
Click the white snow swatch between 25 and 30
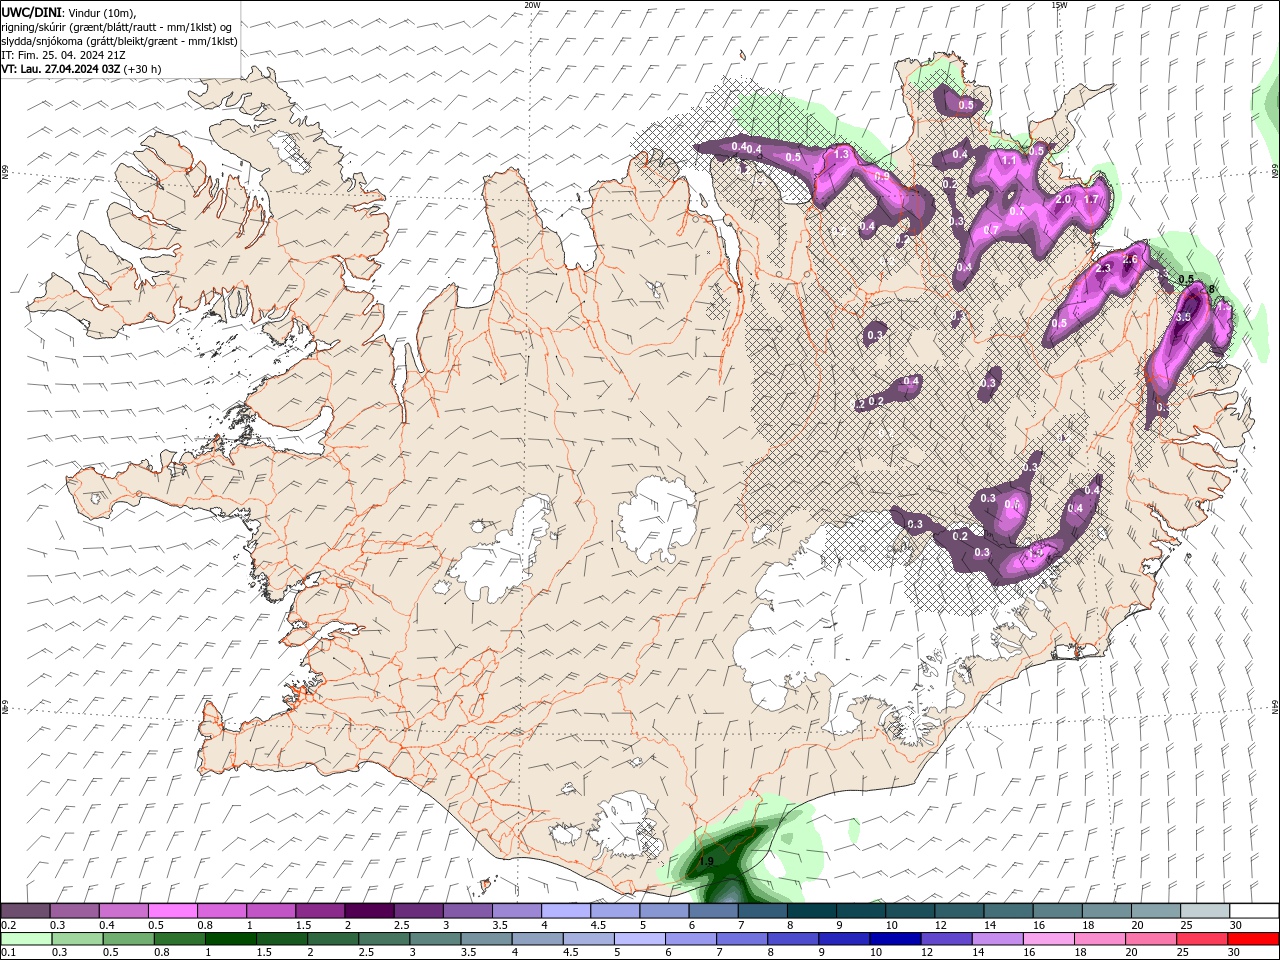[1204, 911]
